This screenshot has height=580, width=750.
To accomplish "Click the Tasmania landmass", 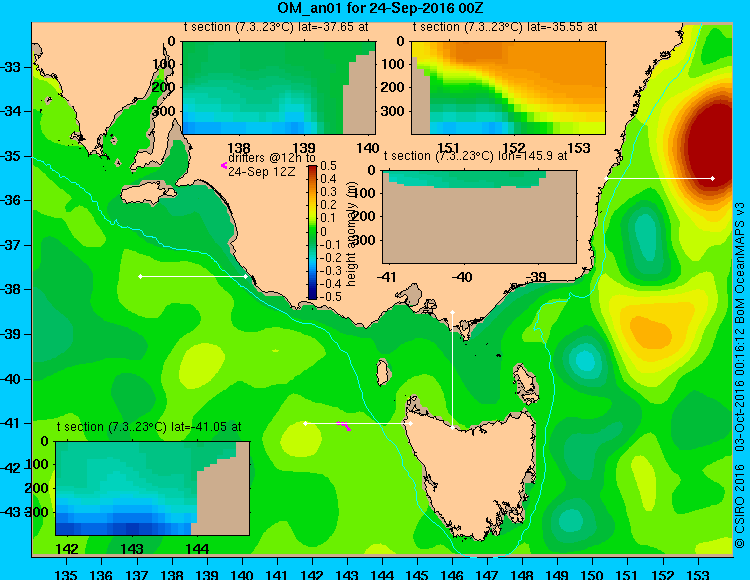I will click(474, 473).
